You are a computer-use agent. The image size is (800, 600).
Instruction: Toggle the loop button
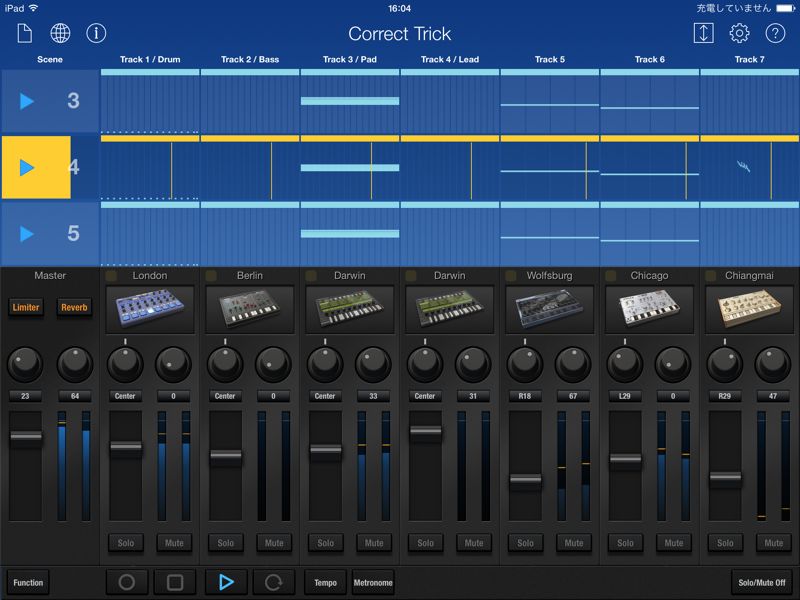pyautogui.click(x=274, y=582)
